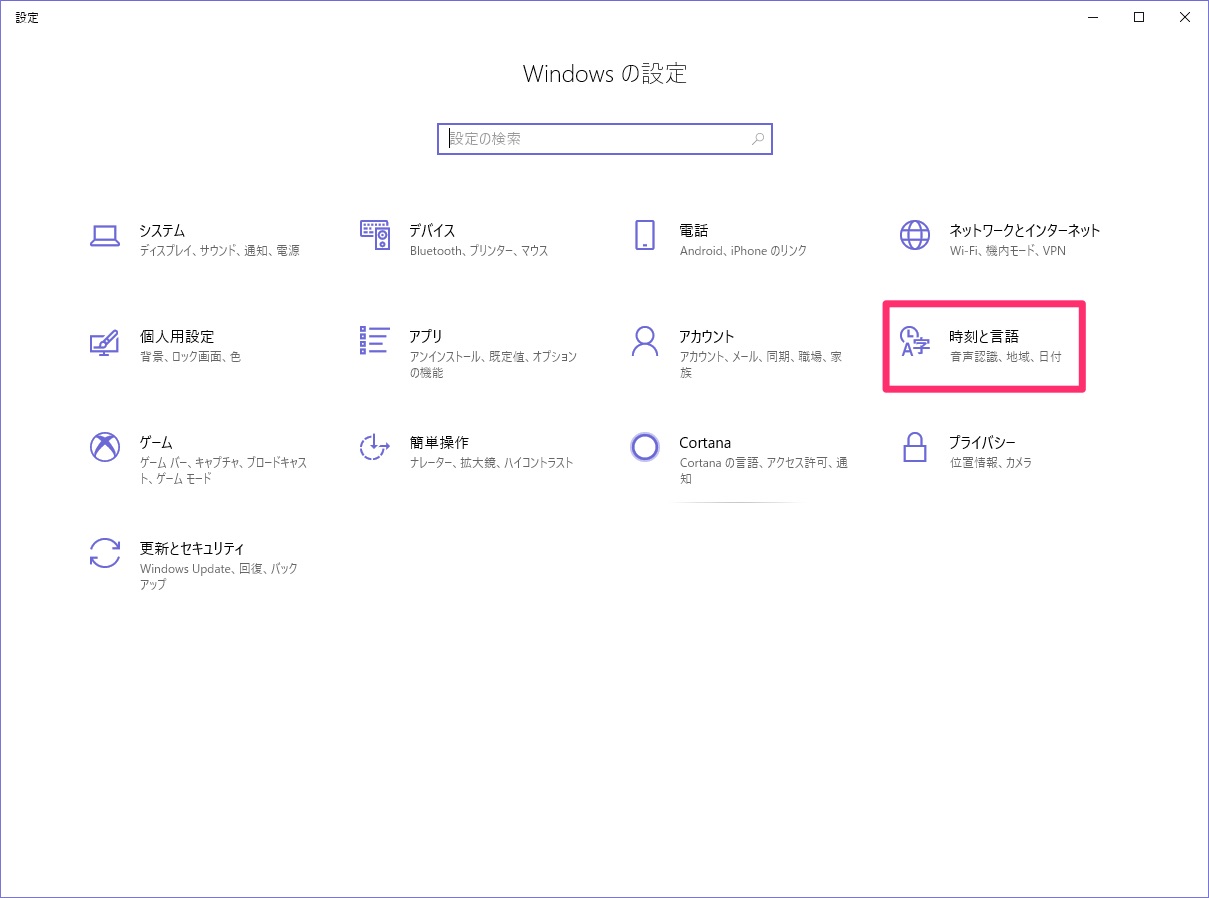This screenshot has height=898, width=1209.
Task: Click the 音声認識、地域、日付 description
Action: click(x=1006, y=357)
